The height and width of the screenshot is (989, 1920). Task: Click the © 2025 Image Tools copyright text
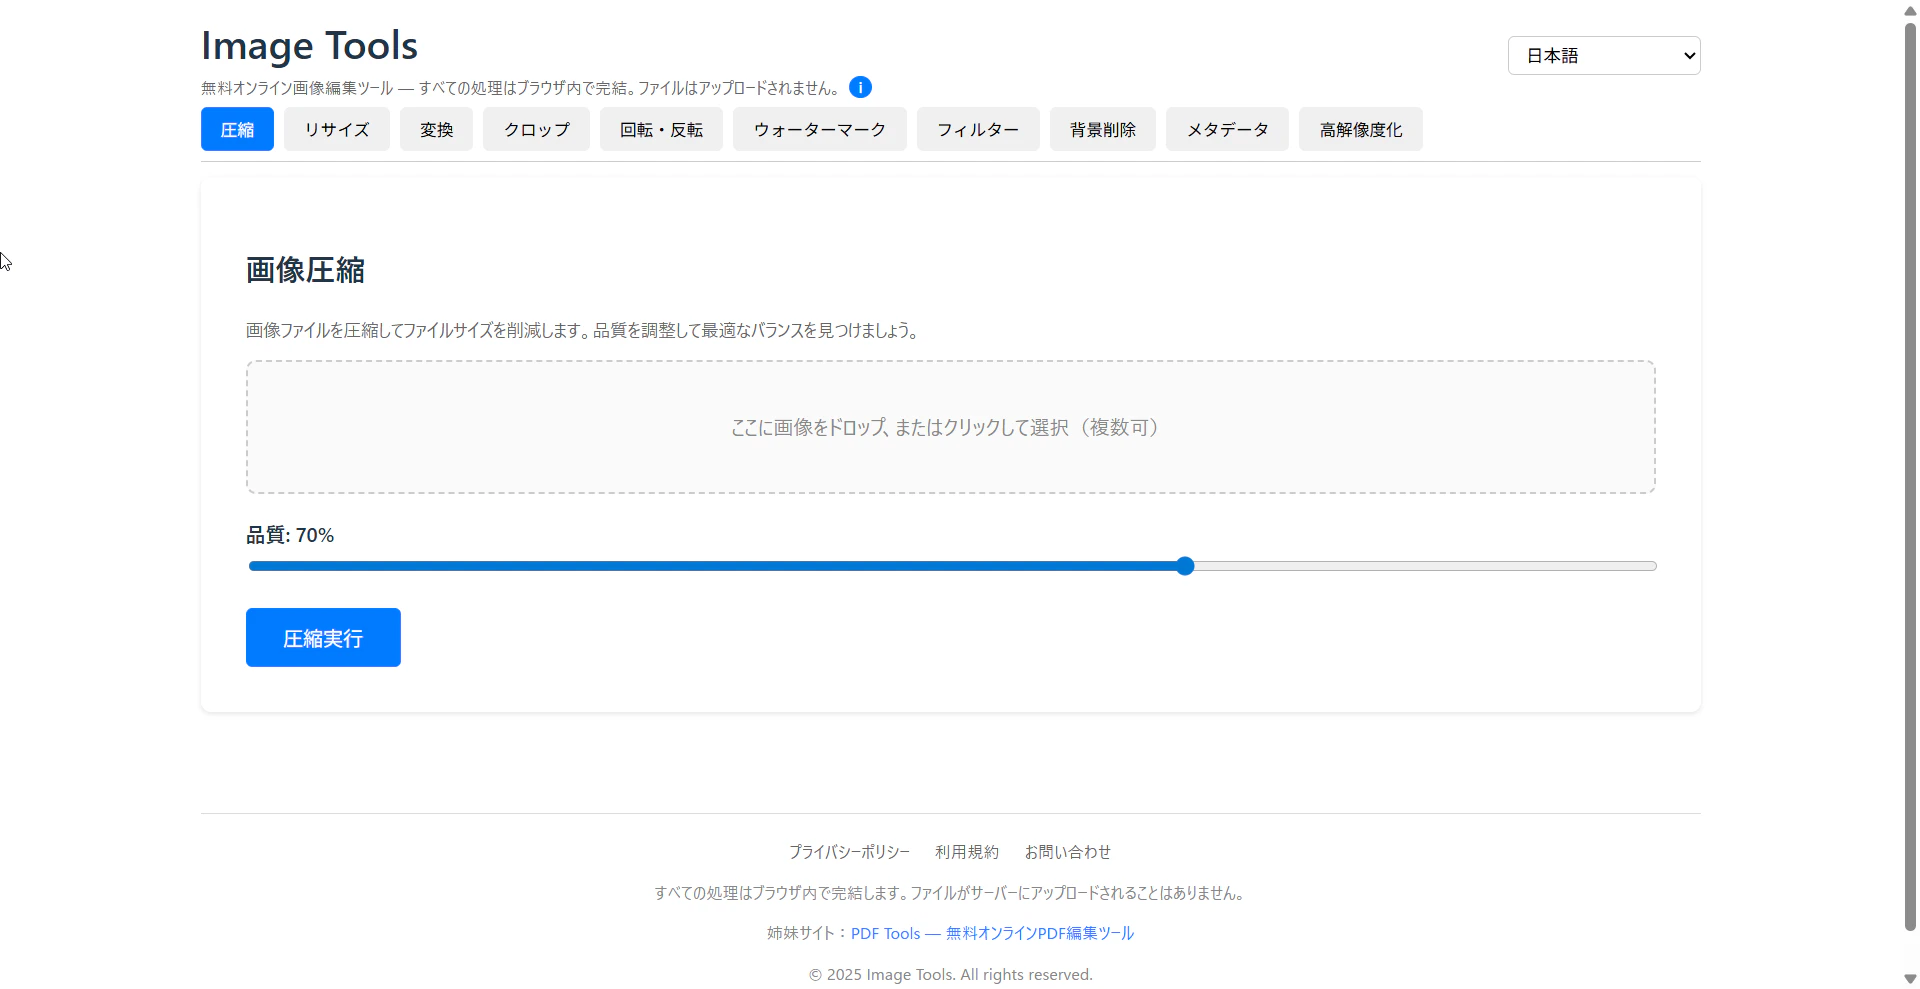tap(951, 975)
